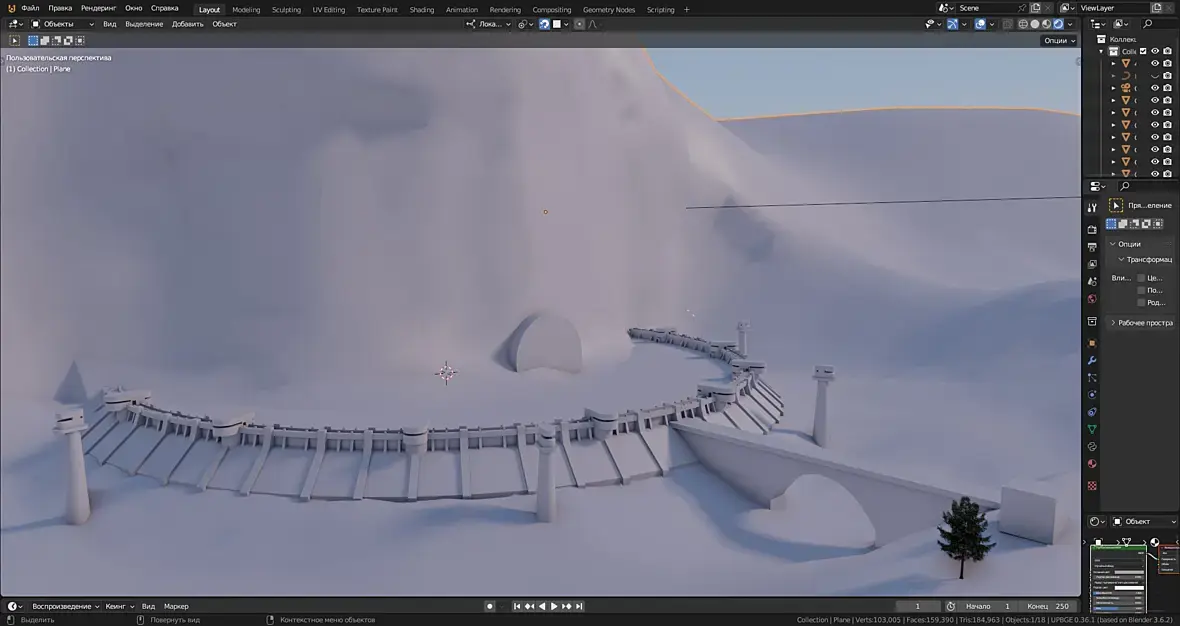Open the proportional editing falloff curve
The image size is (1180, 626).
coord(593,24)
